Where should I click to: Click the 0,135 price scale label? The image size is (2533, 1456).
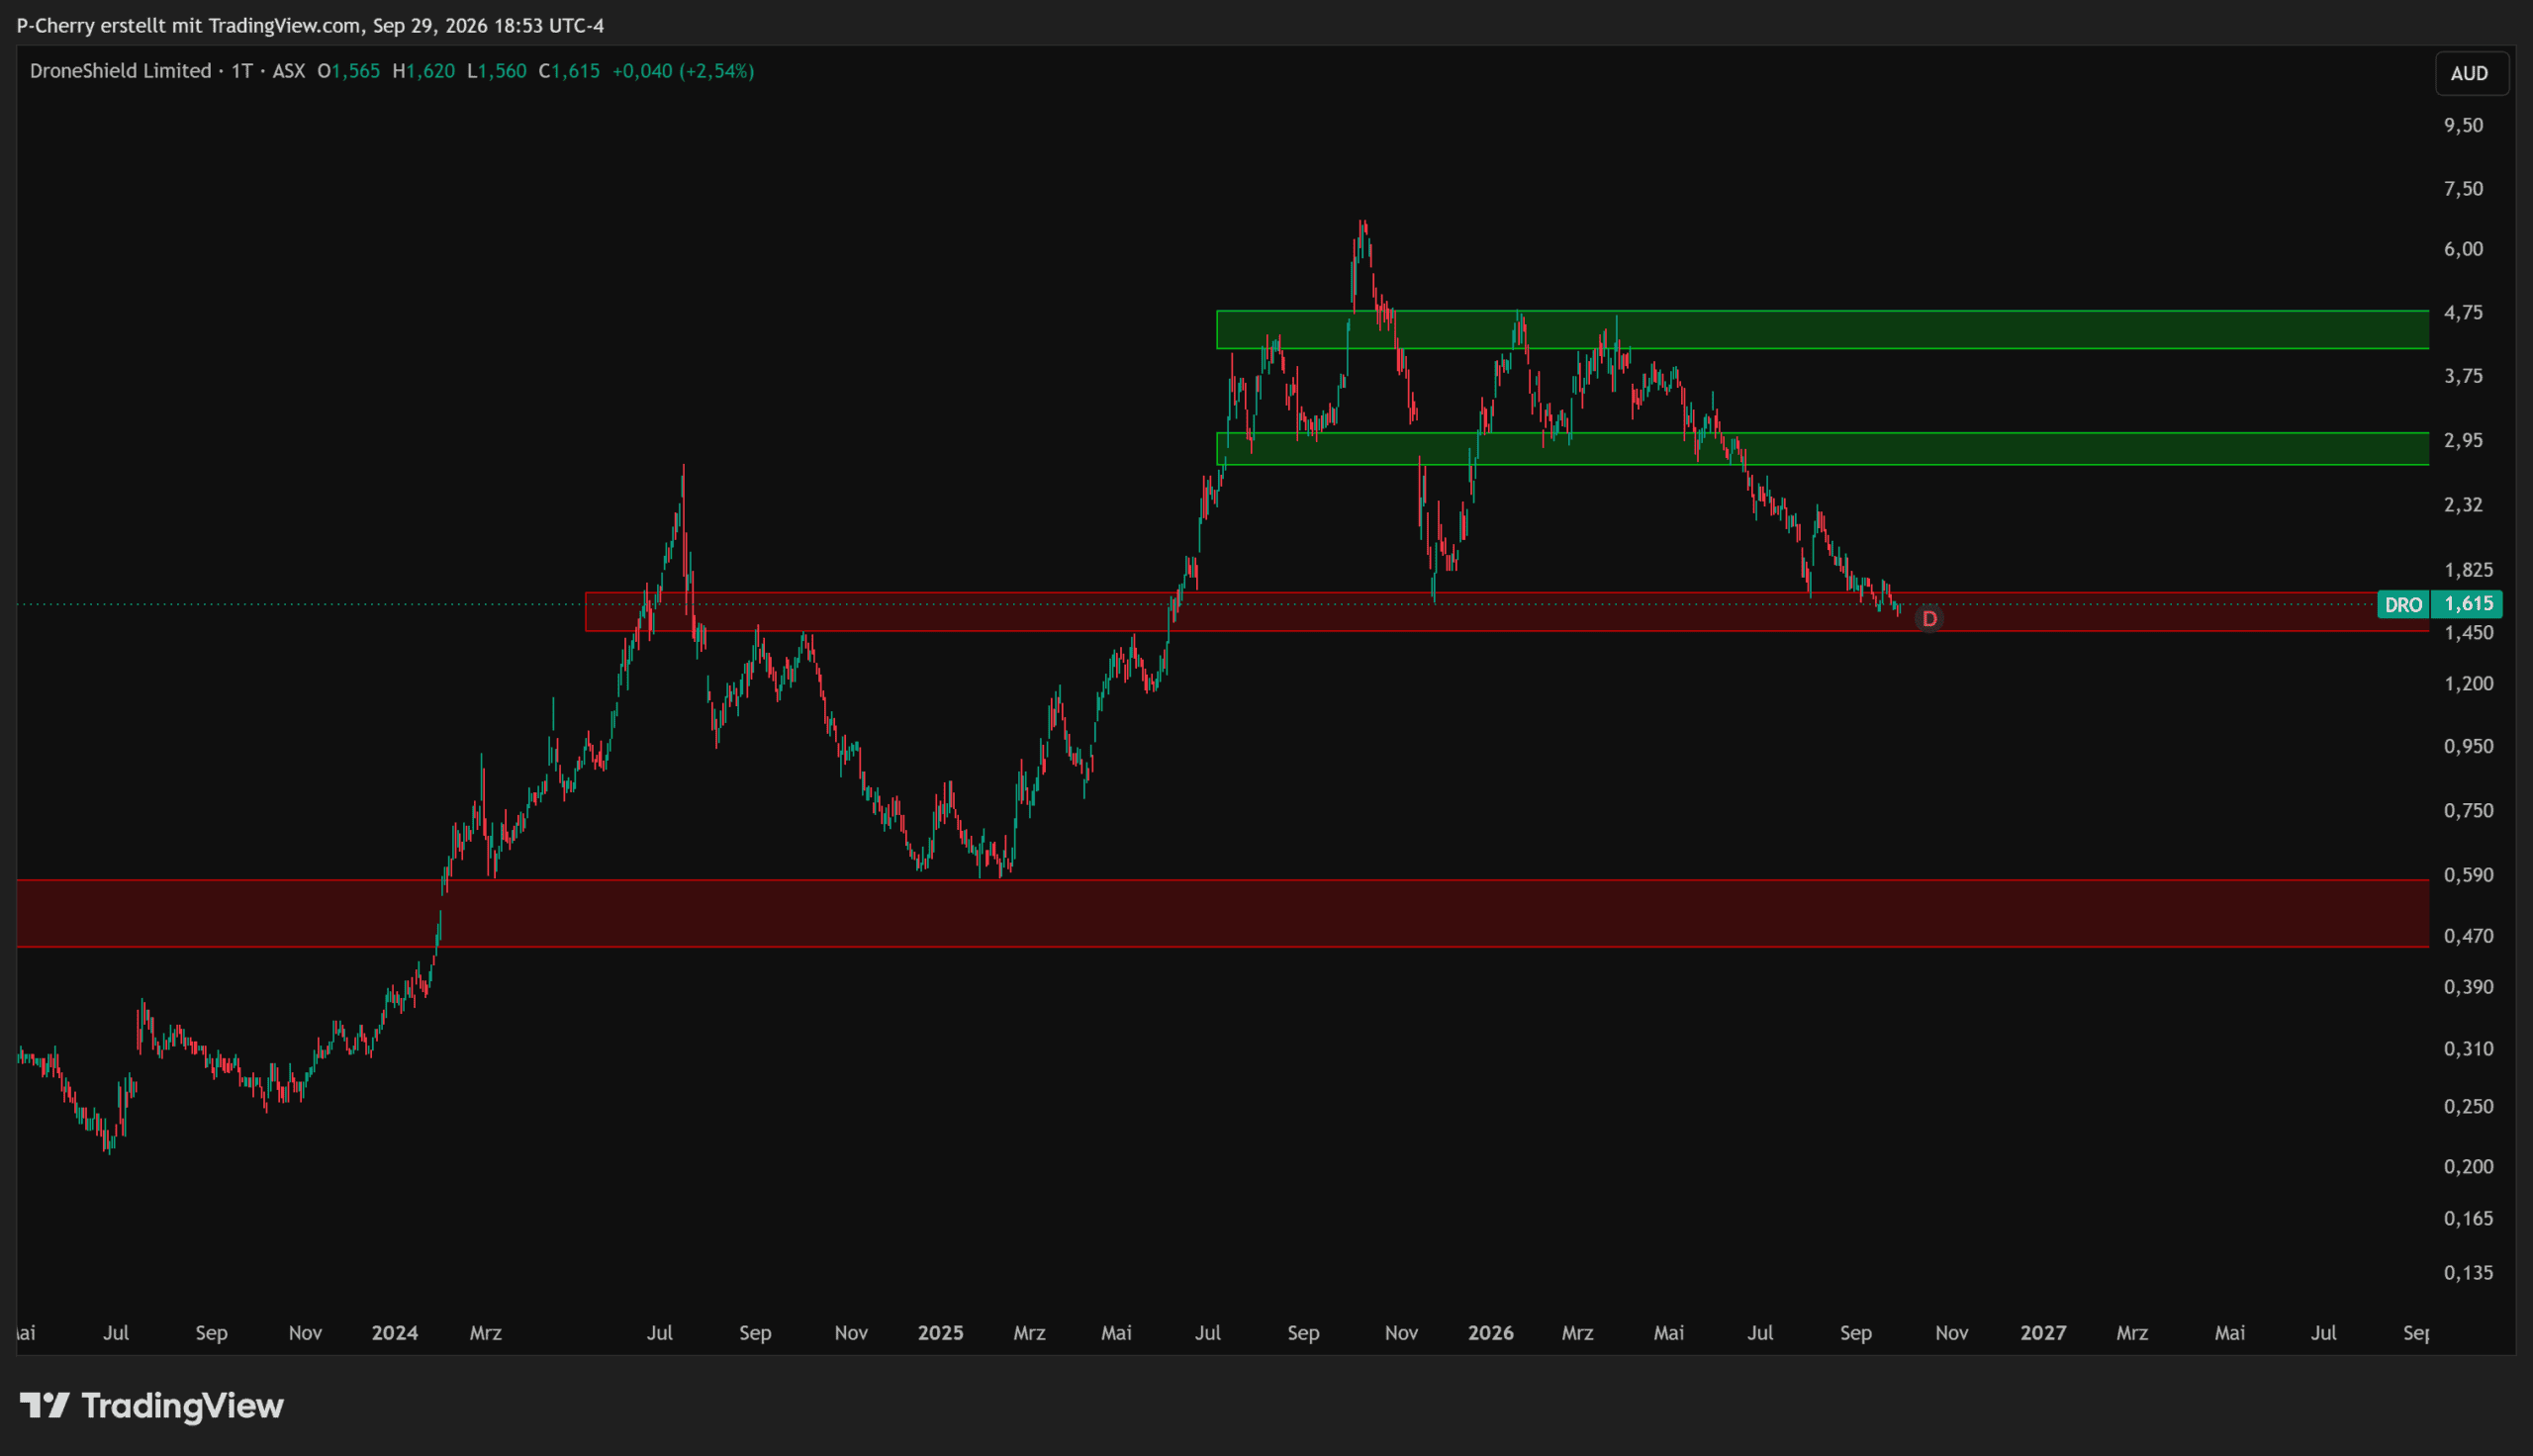(x=2468, y=1272)
